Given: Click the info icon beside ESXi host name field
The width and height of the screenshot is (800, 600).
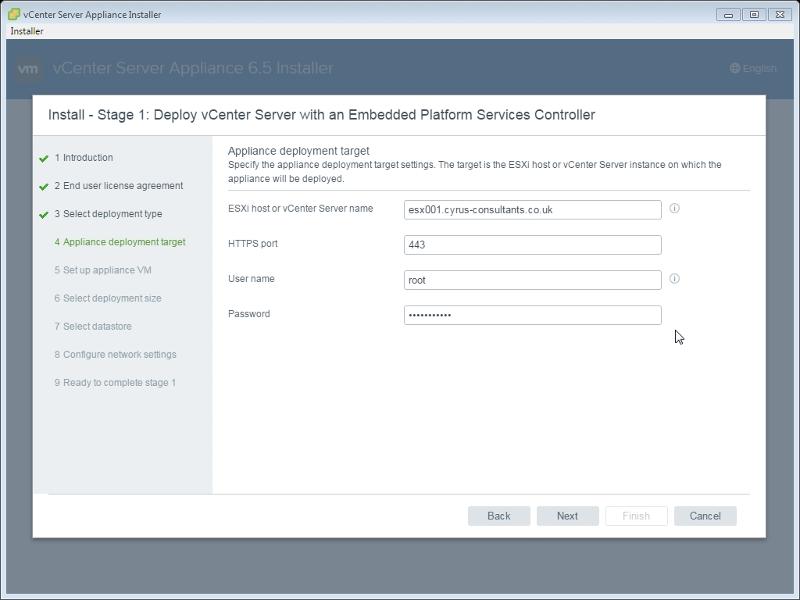Looking at the screenshot, I should (674, 208).
